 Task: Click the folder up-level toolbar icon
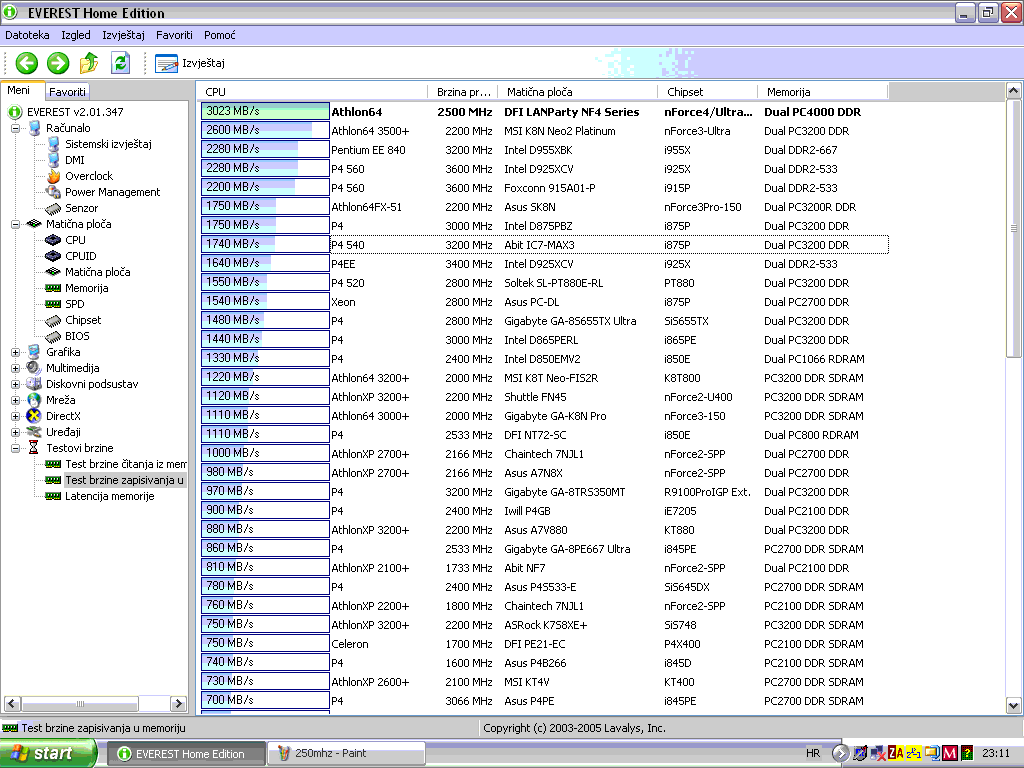click(89, 63)
